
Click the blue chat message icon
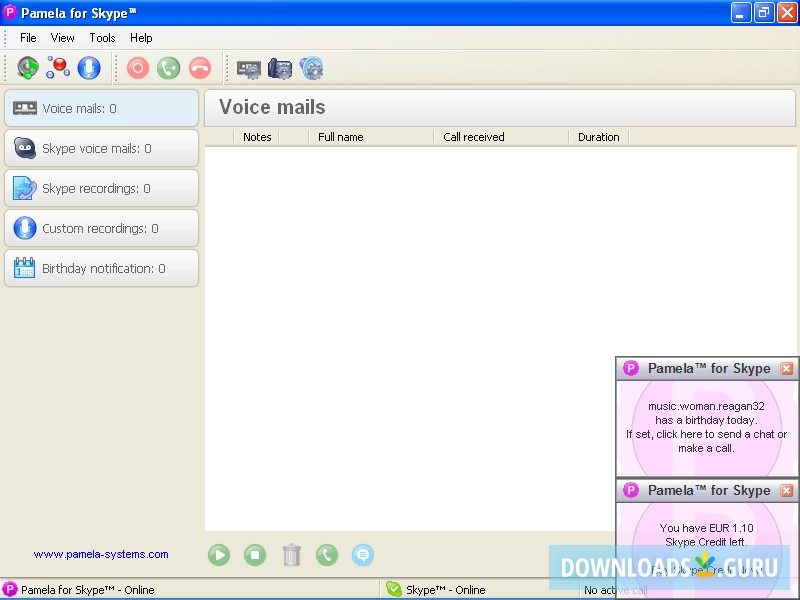(x=363, y=555)
